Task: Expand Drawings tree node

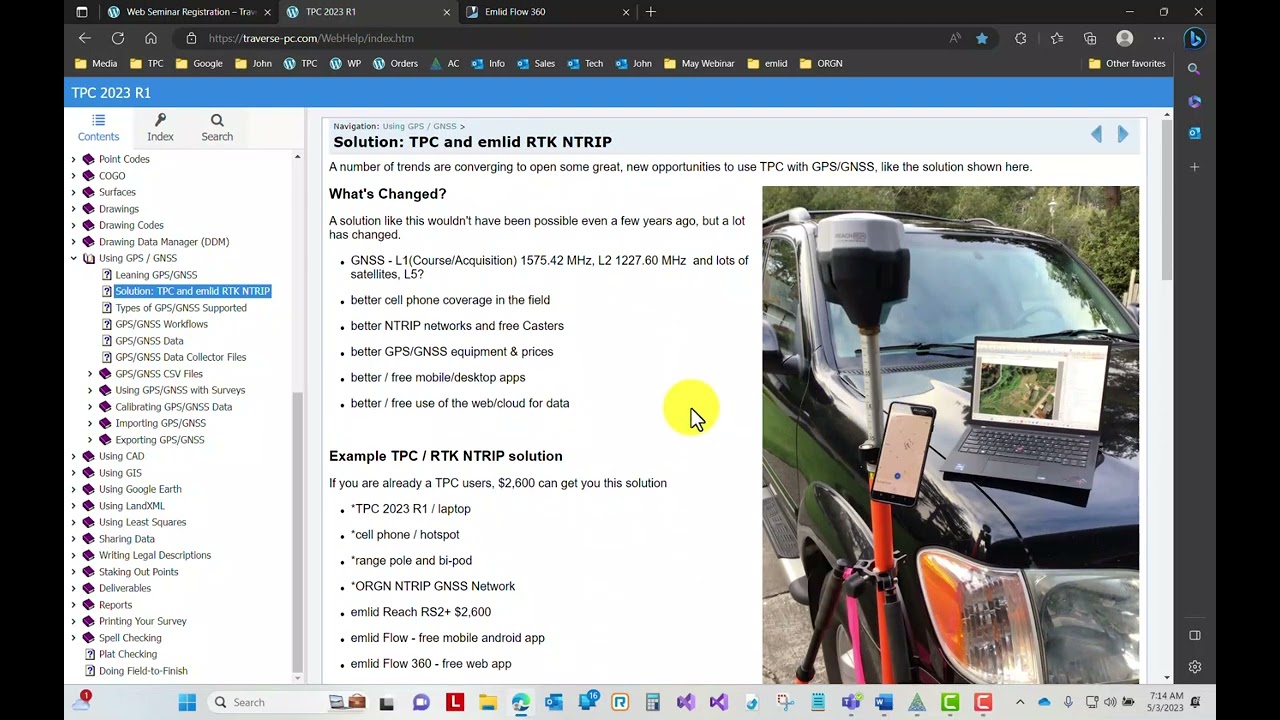Action: pos(73,209)
